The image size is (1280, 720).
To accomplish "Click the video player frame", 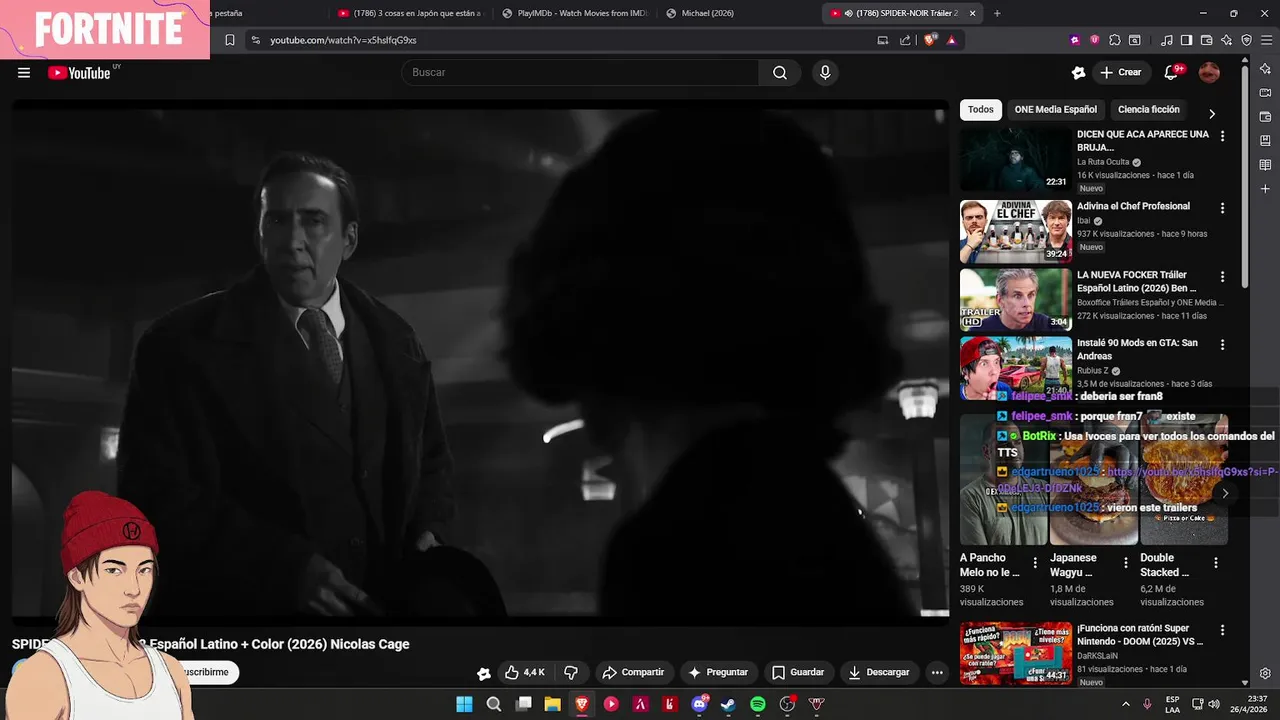I will [480, 363].
